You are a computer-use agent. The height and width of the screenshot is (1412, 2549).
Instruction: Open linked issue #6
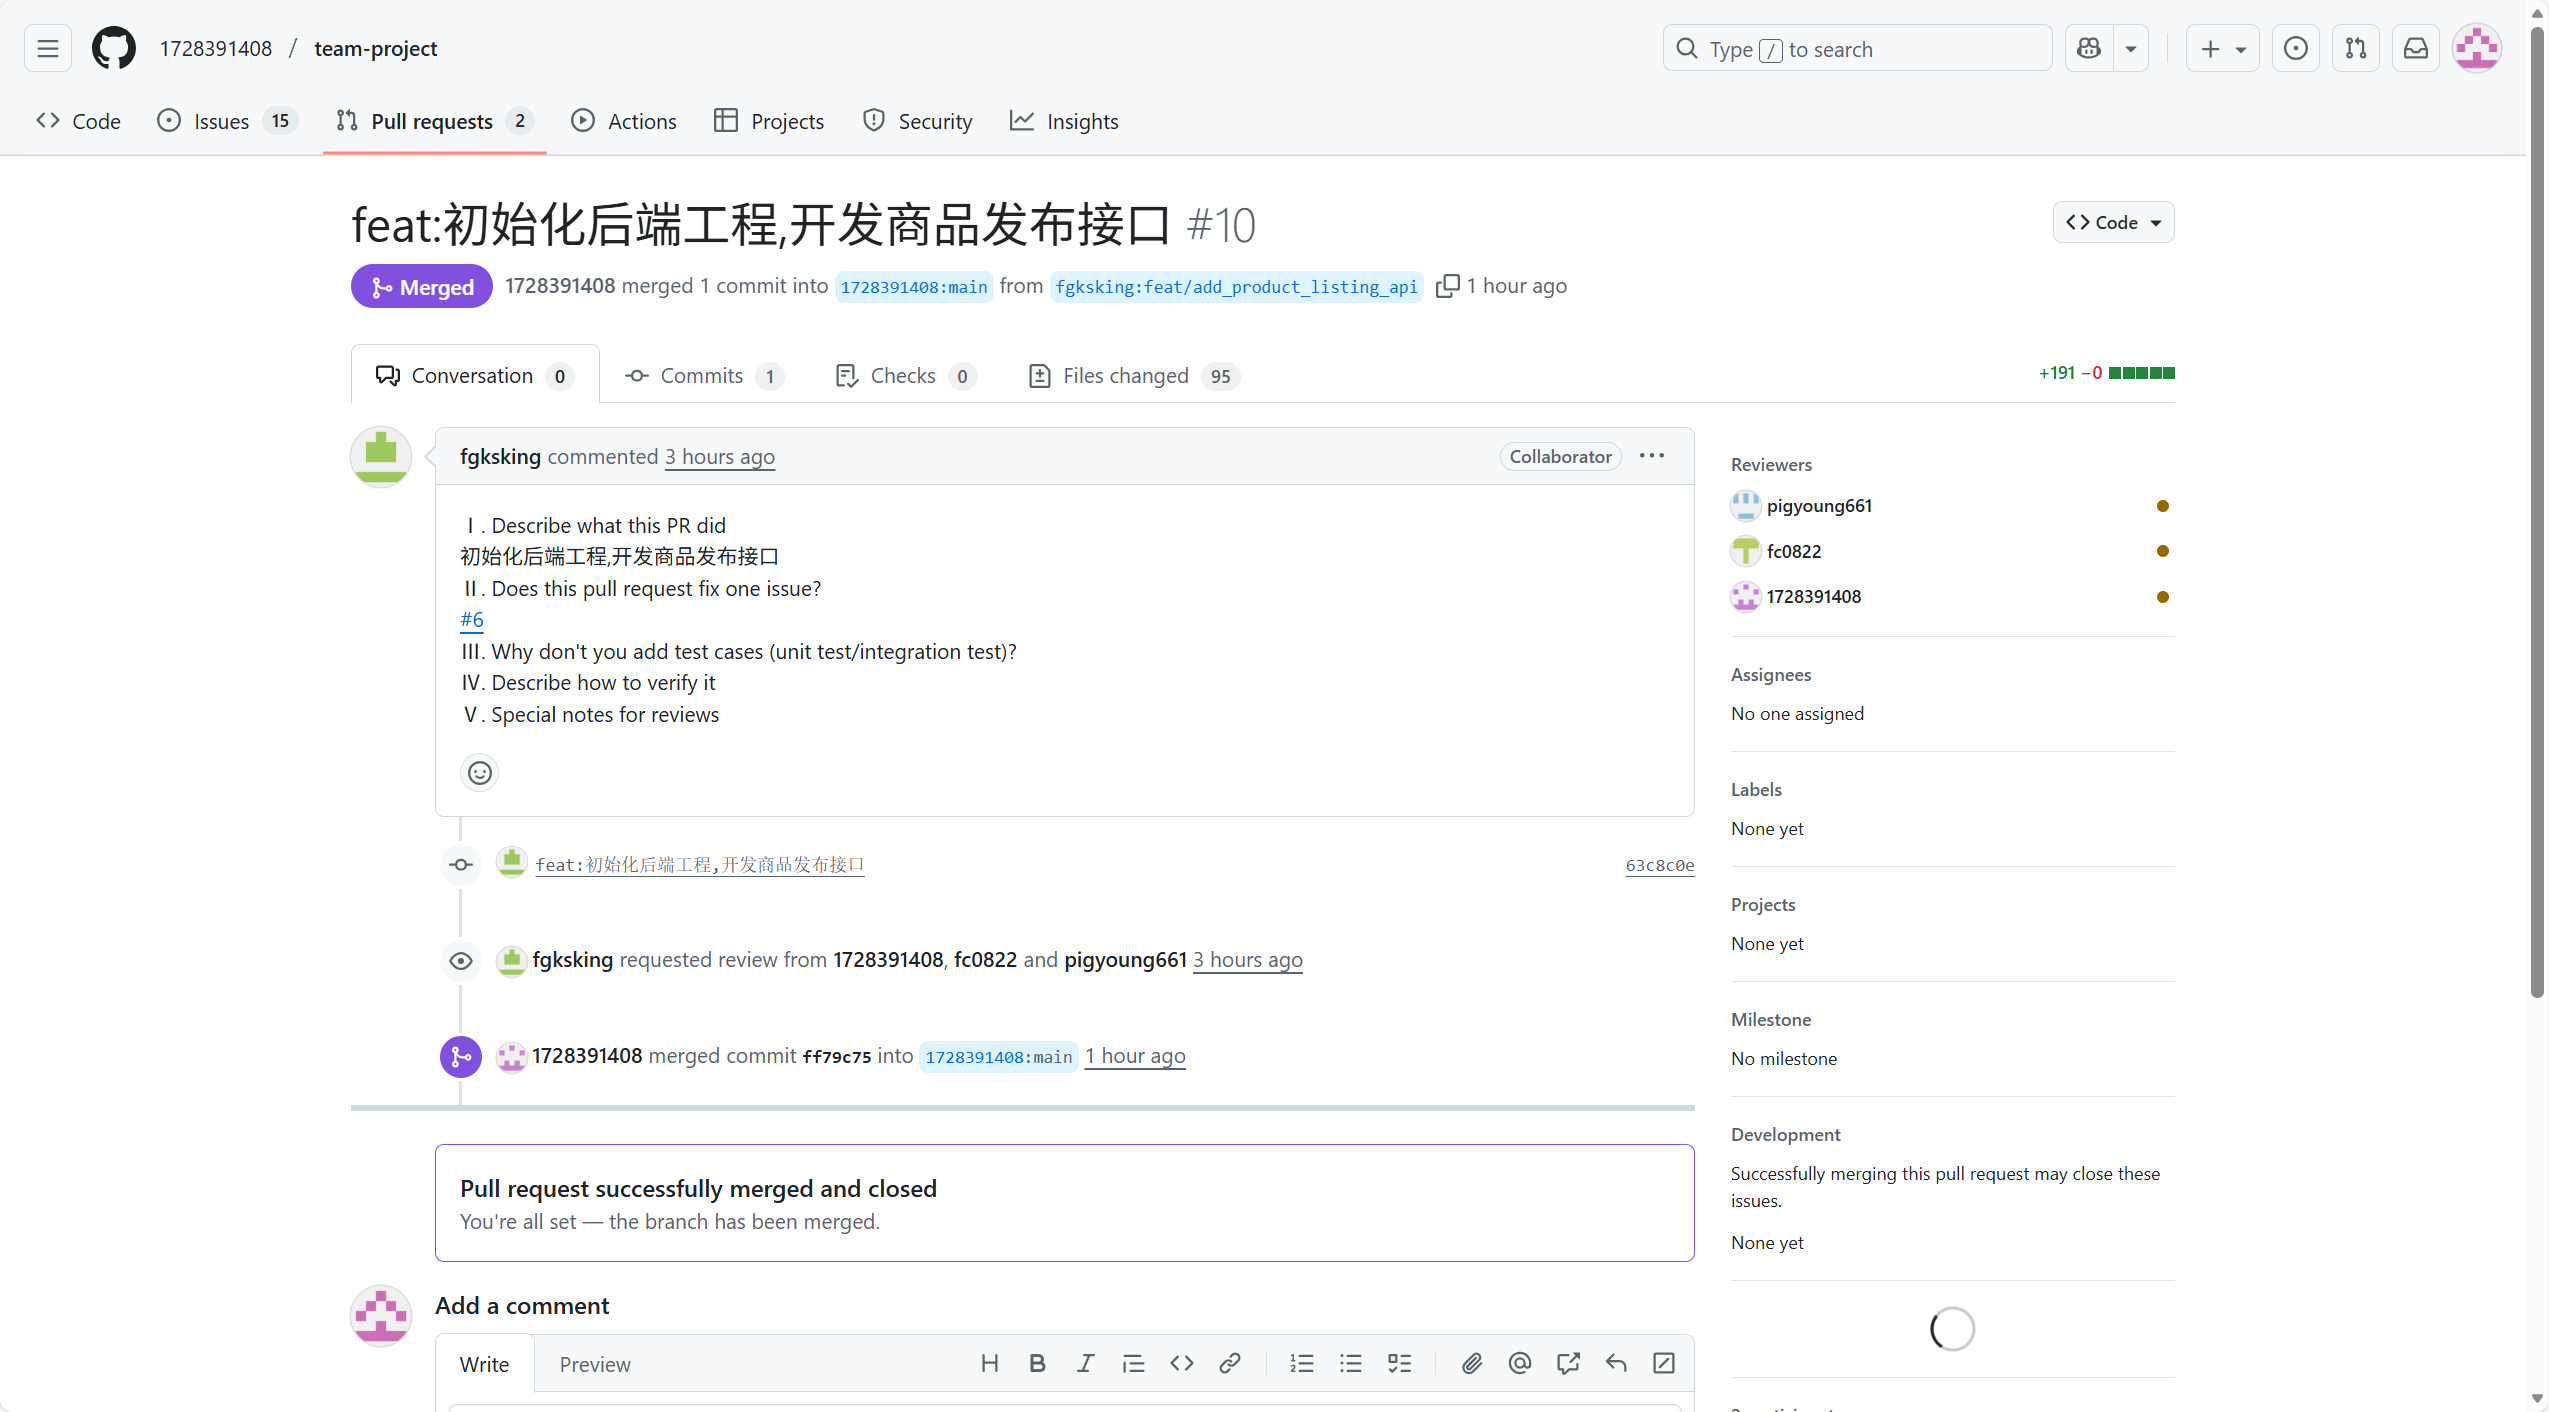tap(471, 619)
